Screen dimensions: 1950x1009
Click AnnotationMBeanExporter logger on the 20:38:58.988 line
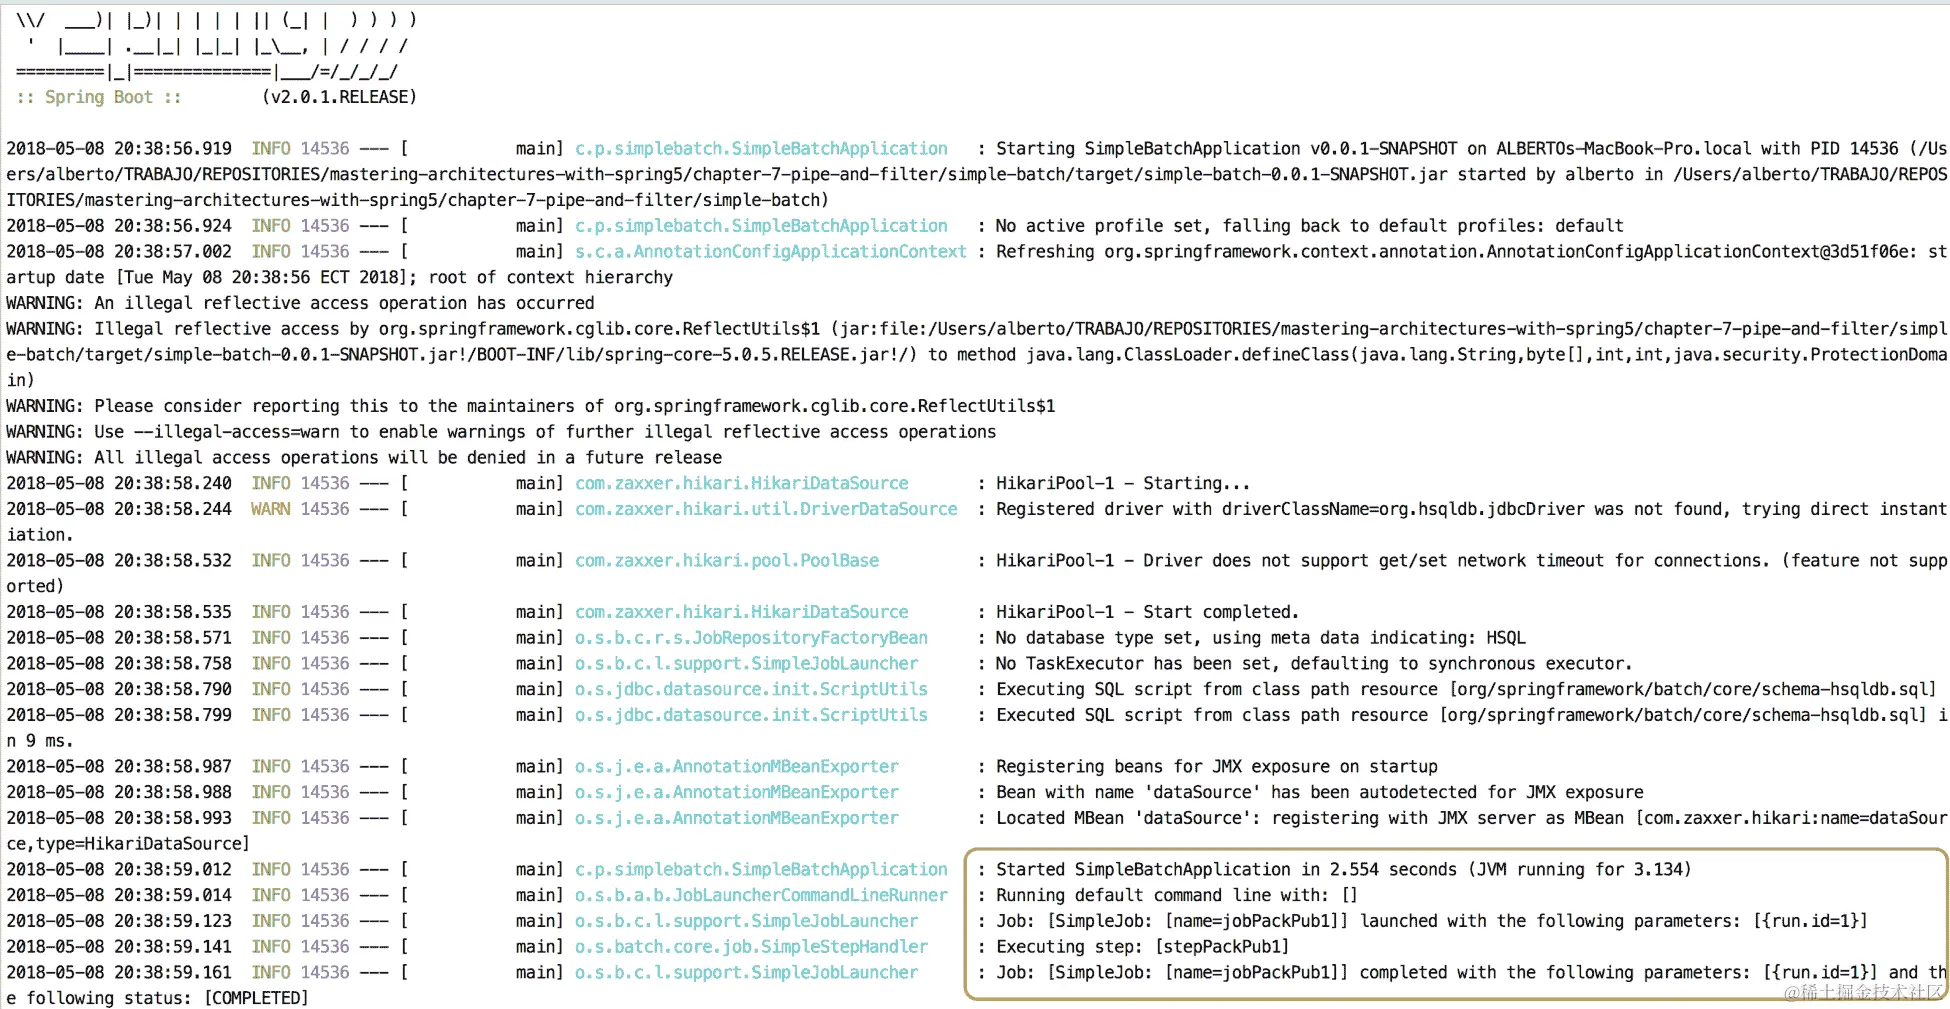pyautogui.click(x=737, y=793)
